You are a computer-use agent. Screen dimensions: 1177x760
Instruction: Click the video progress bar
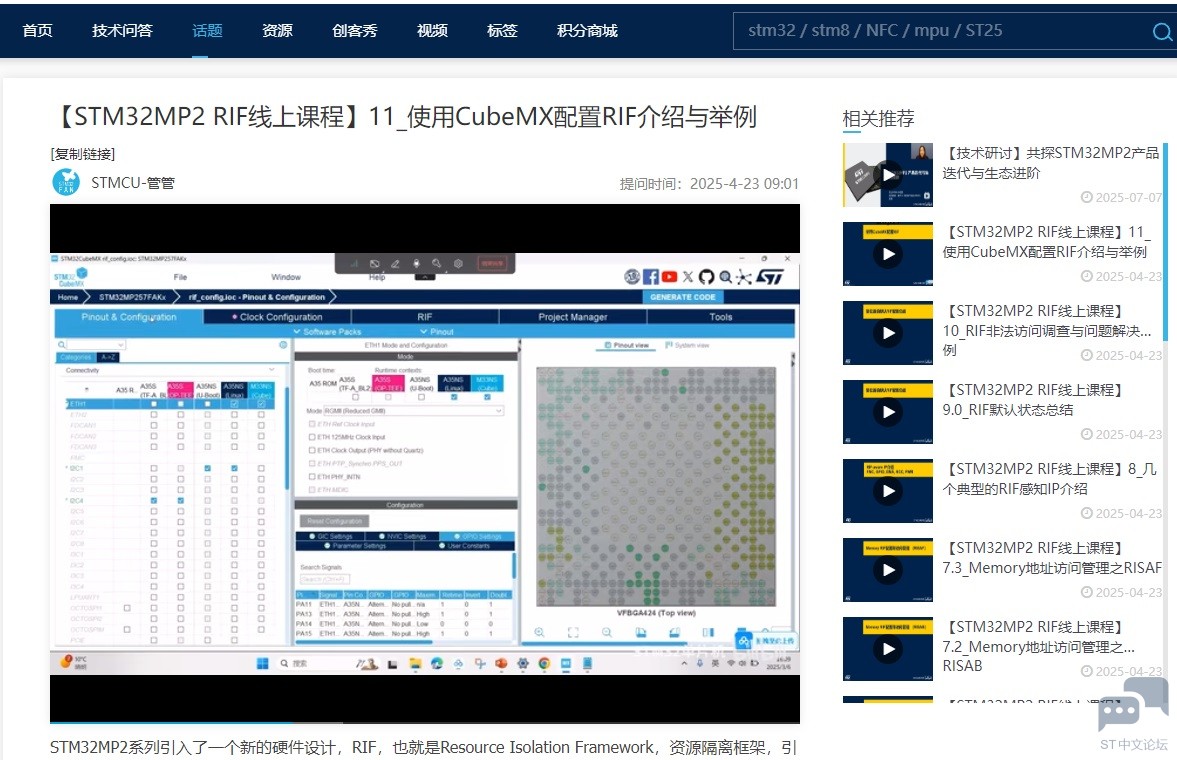pyautogui.click(x=425, y=722)
